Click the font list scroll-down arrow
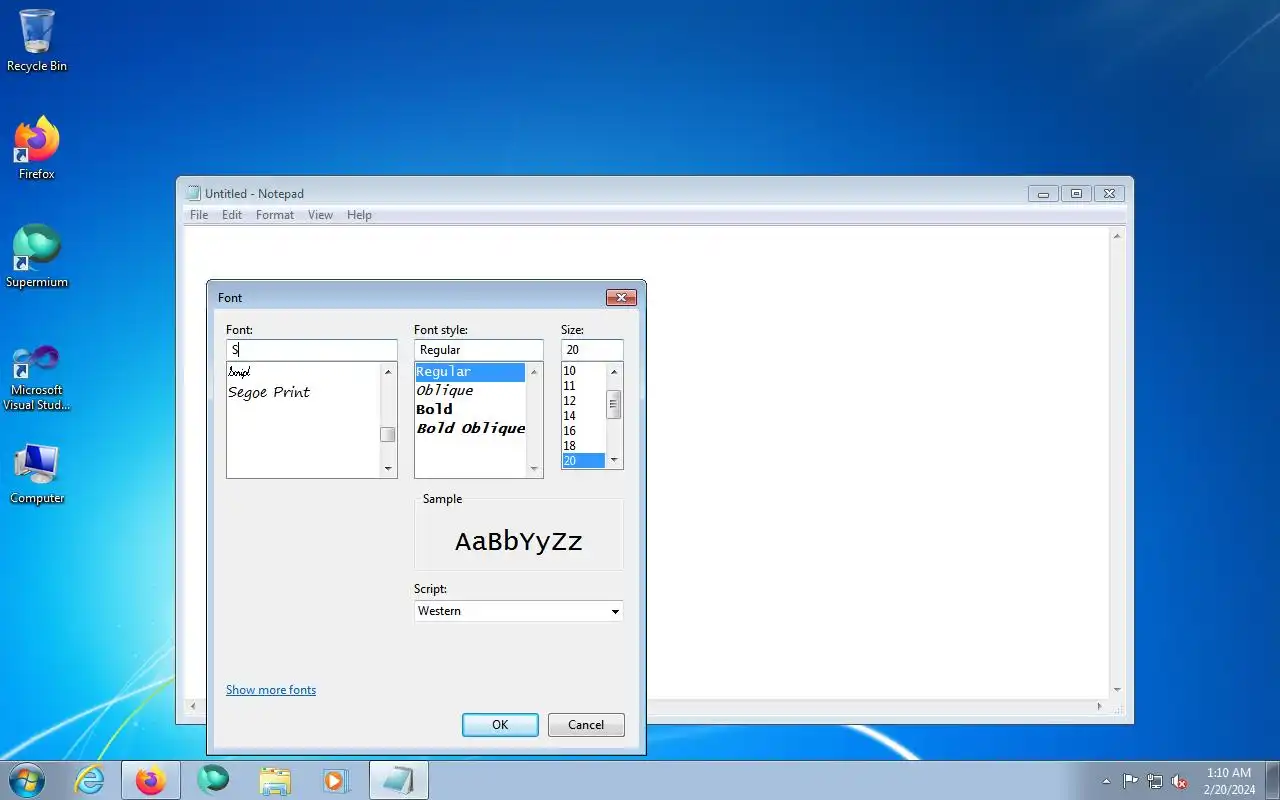 pyautogui.click(x=388, y=468)
